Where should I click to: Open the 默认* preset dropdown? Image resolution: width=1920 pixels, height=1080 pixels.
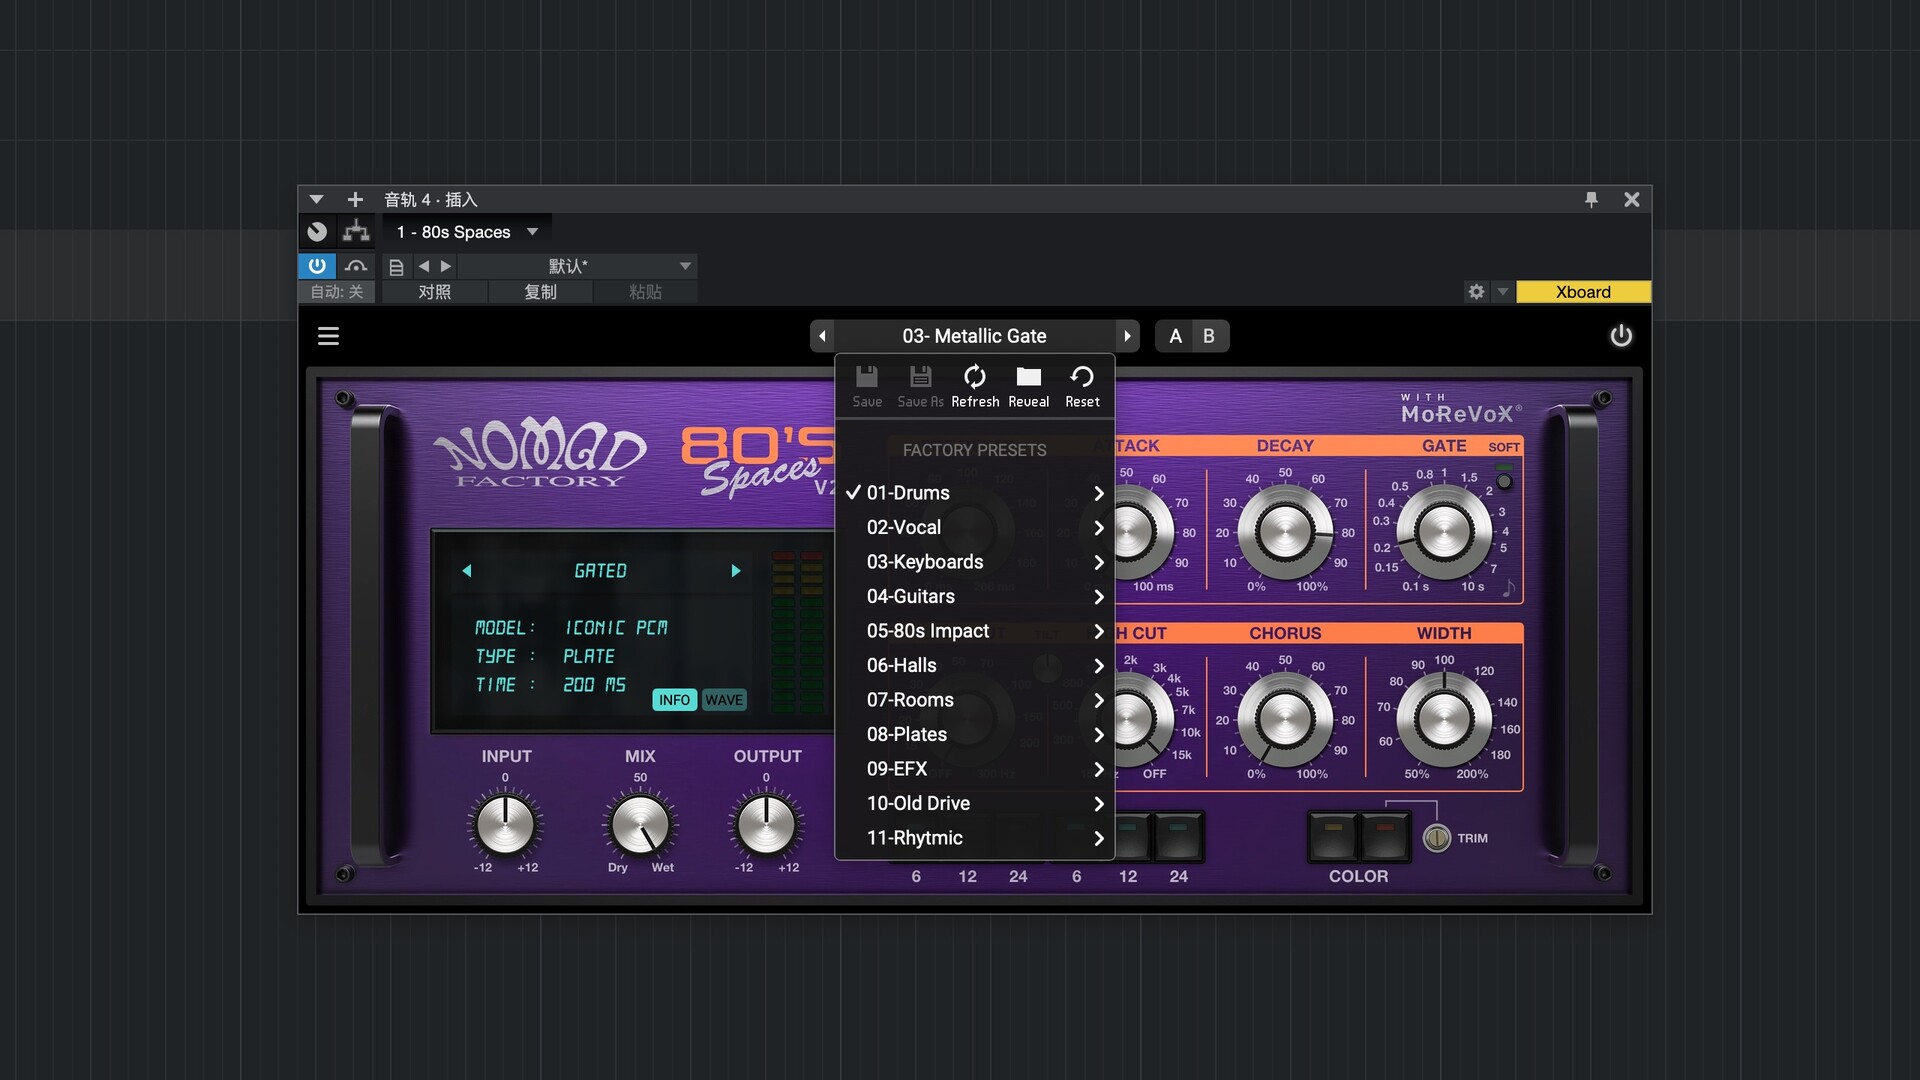click(577, 266)
